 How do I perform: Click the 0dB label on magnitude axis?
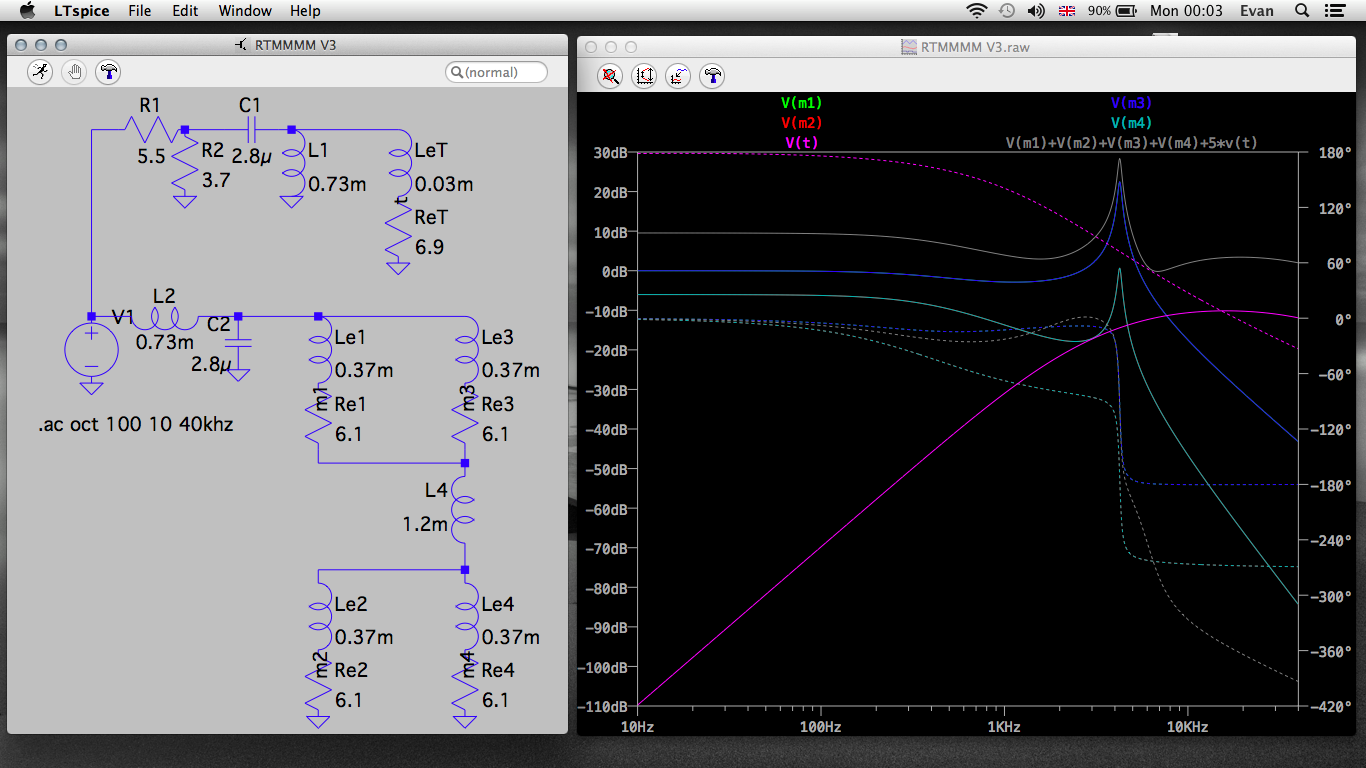[616, 271]
